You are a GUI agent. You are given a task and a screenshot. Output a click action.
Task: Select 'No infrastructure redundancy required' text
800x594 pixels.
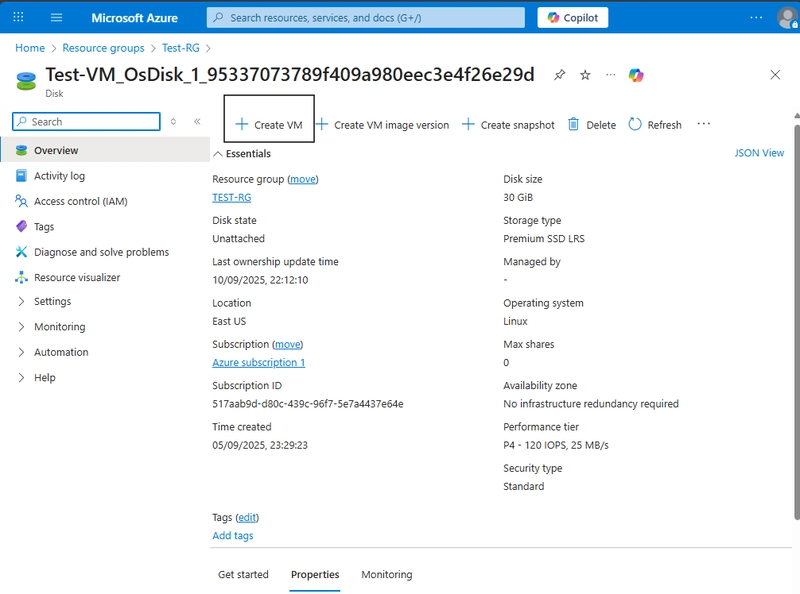pos(591,404)
